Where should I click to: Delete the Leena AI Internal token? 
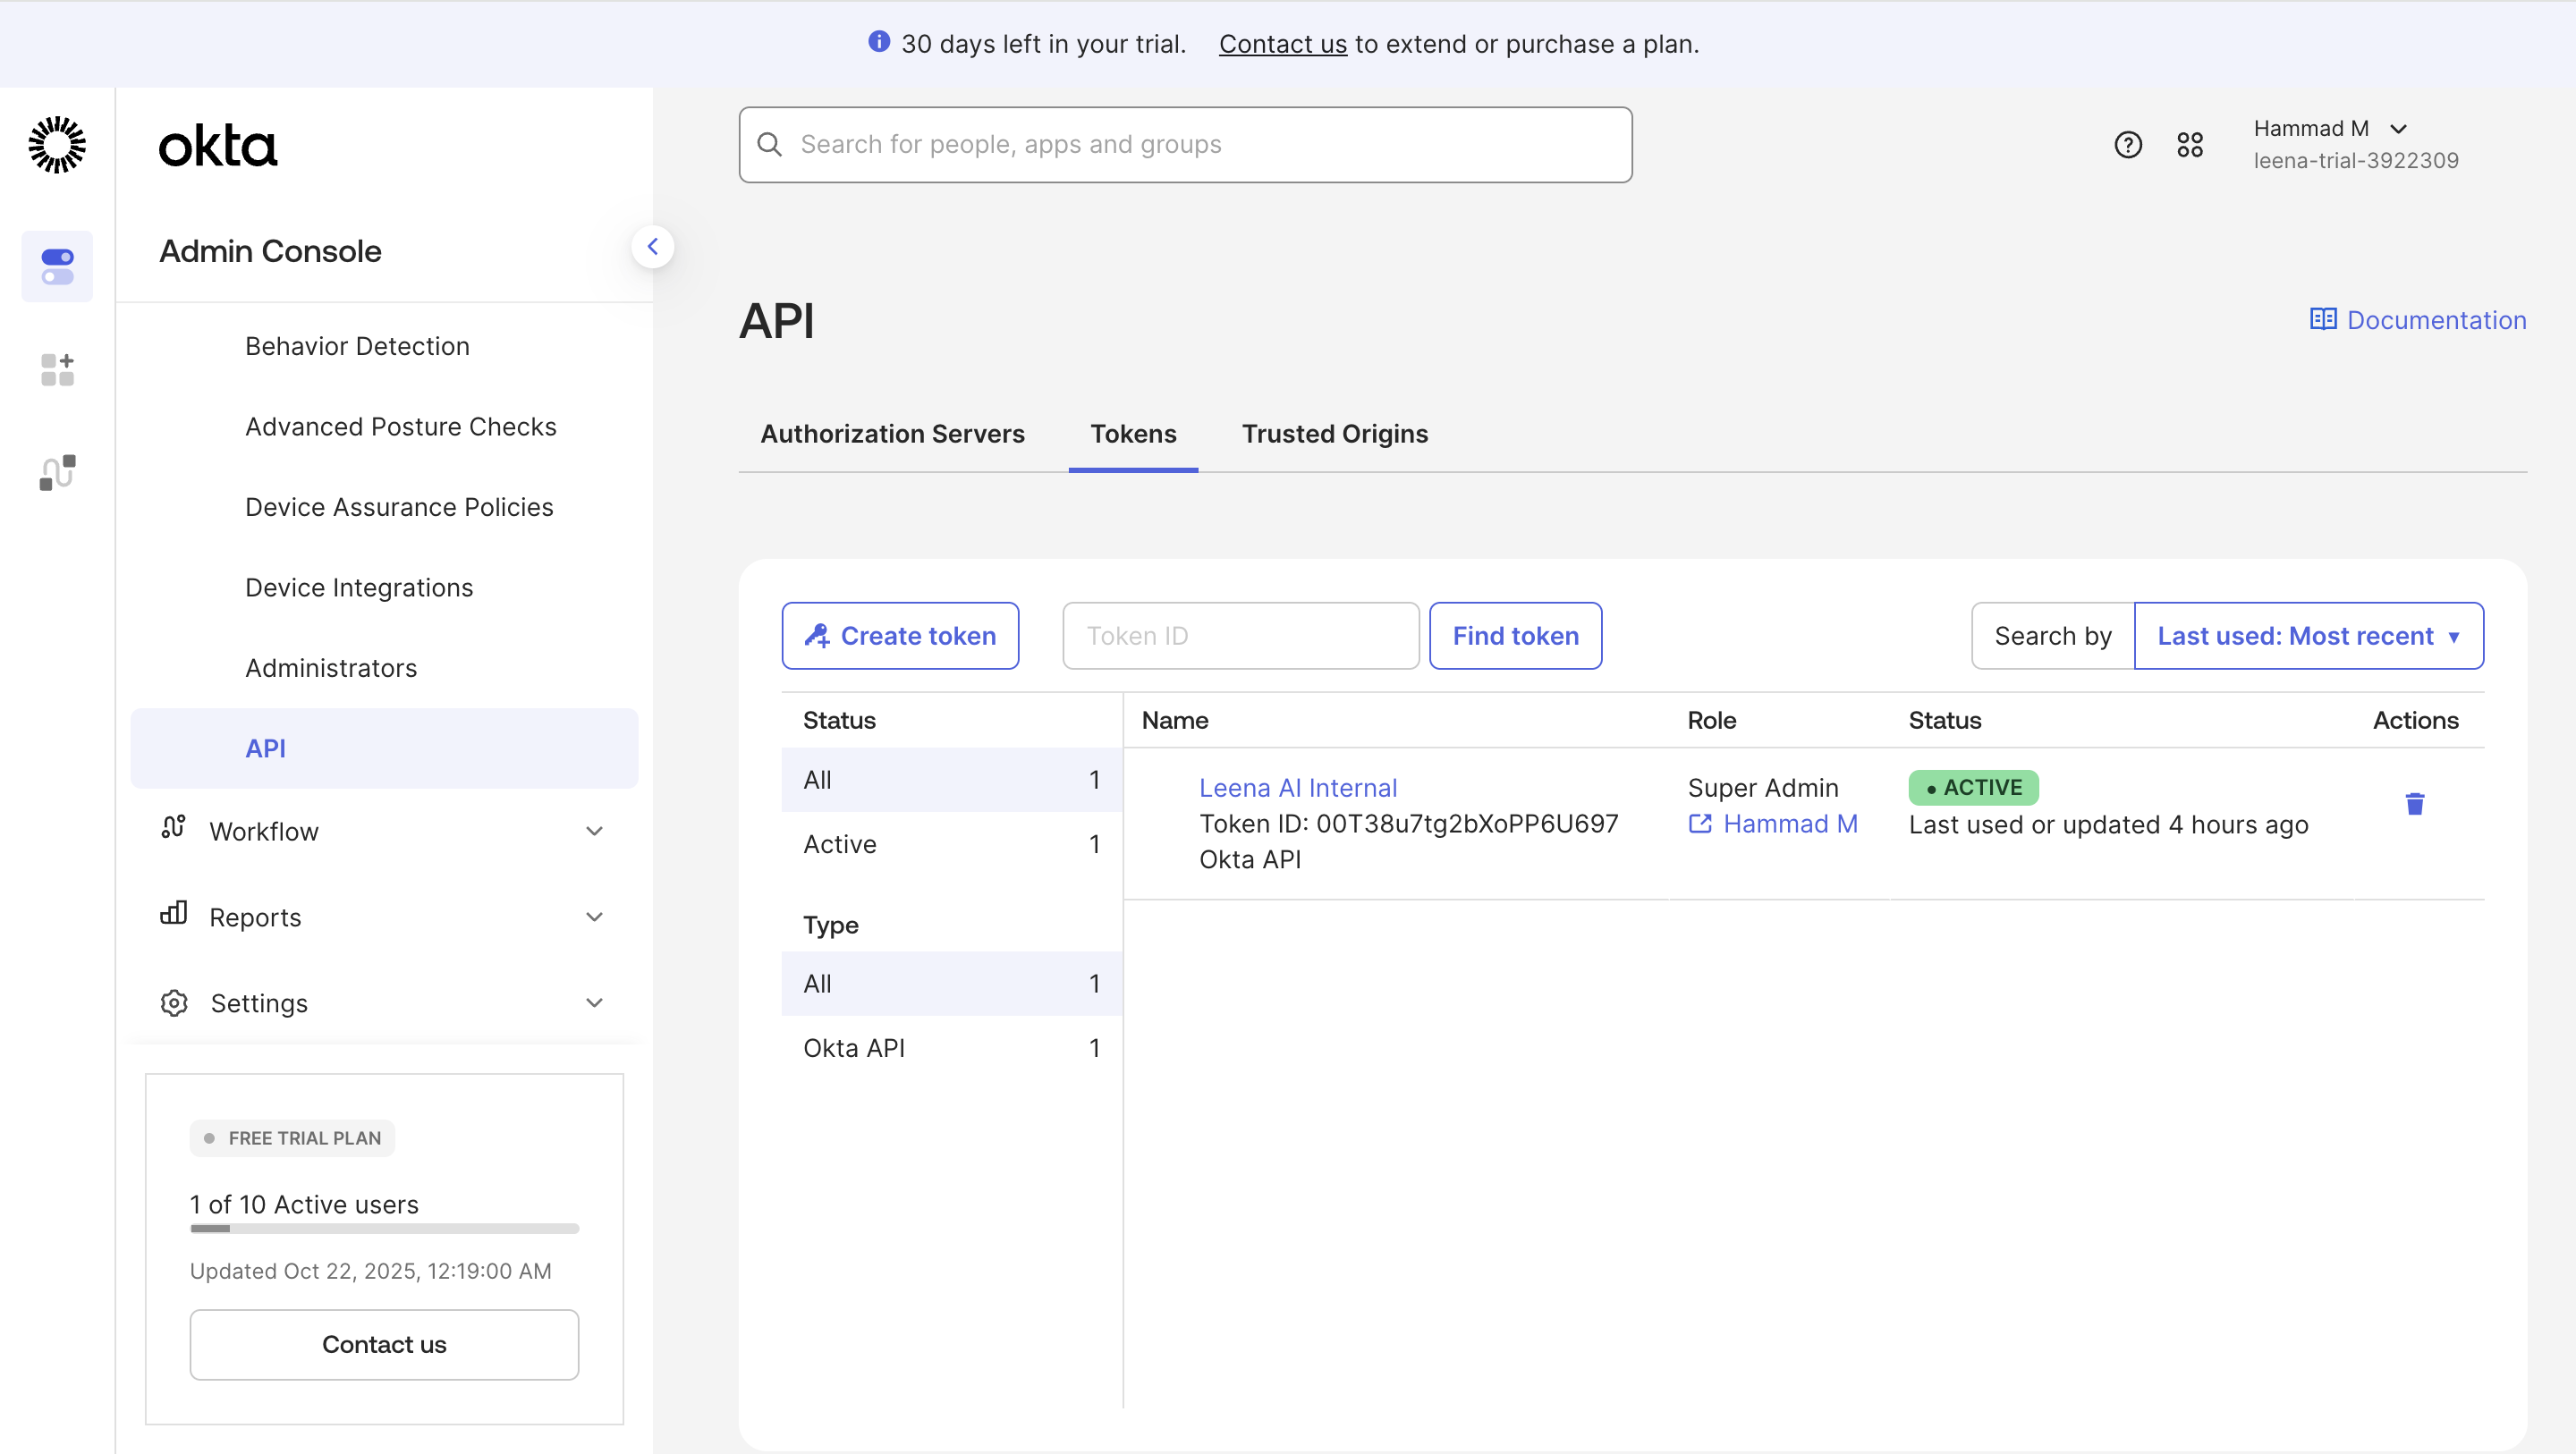click(2414, 804)
